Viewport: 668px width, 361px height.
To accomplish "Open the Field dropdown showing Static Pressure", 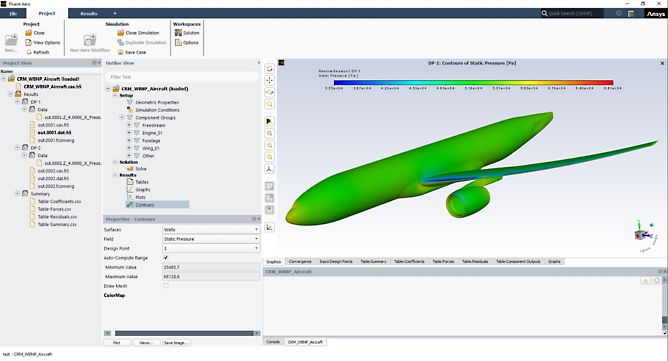I will tap(211, 239).
